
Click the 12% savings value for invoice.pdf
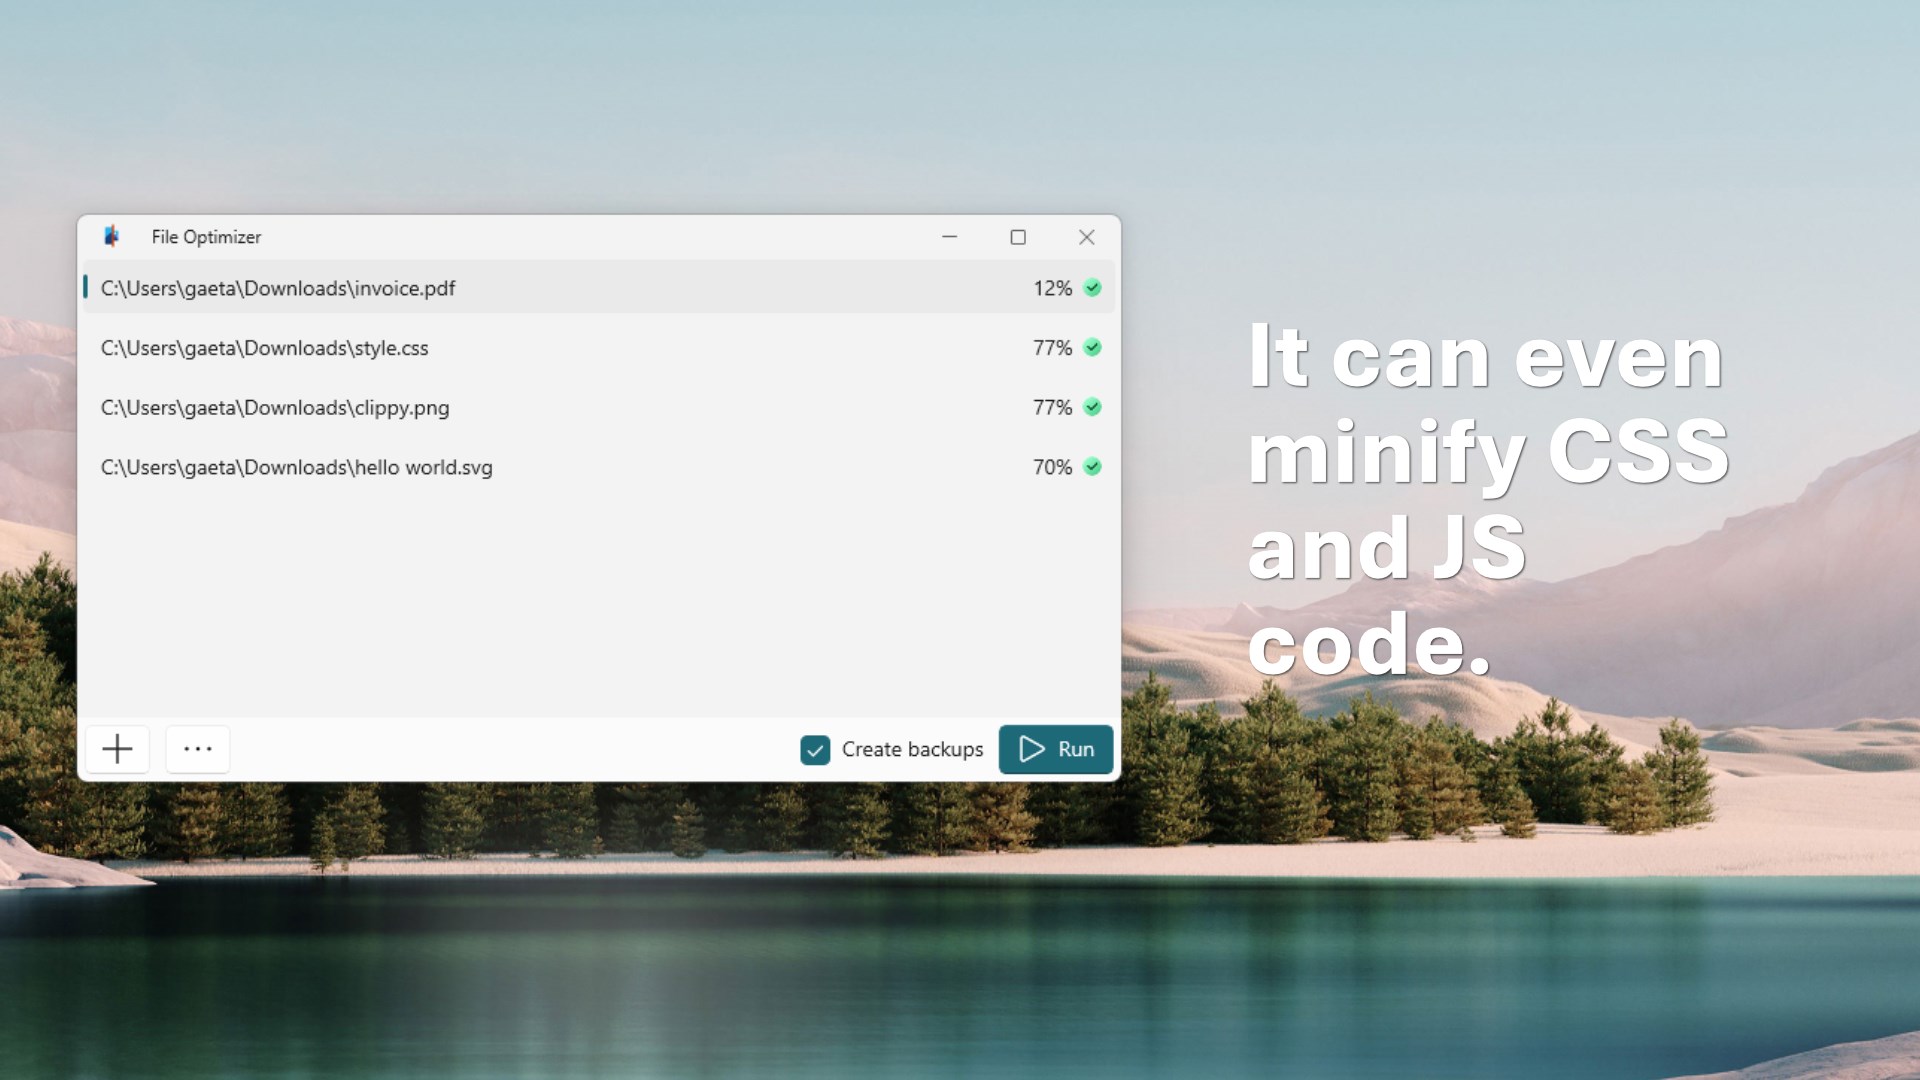pyautogui.click(x=1052, y=288)
